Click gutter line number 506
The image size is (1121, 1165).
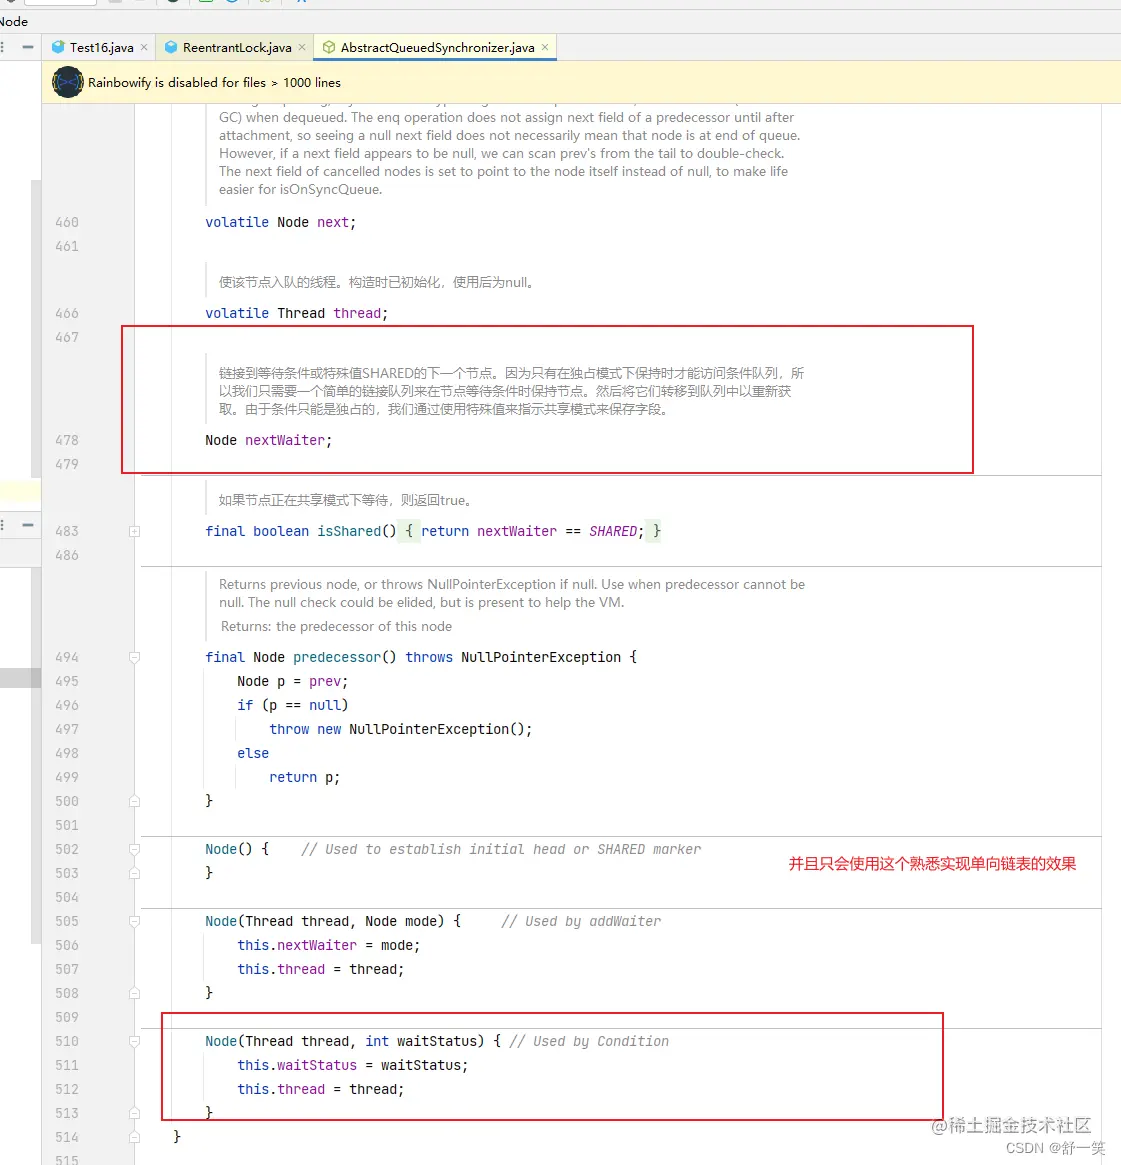coord(67,945)
